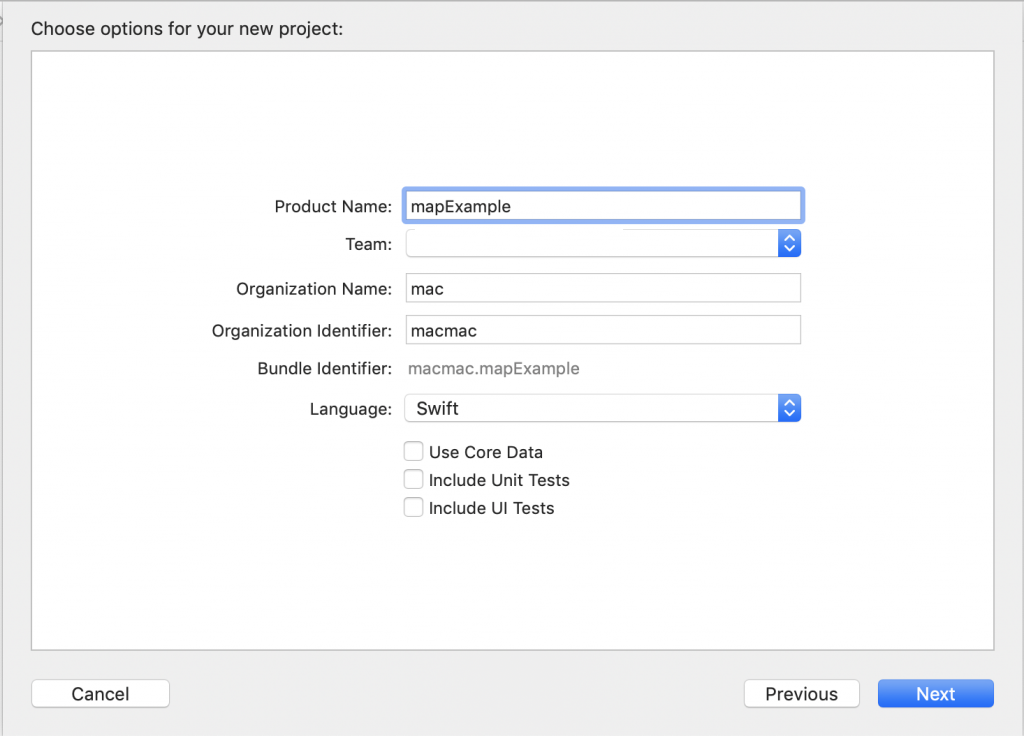Open the Language dropdown showing Swift

pos(592,408)
